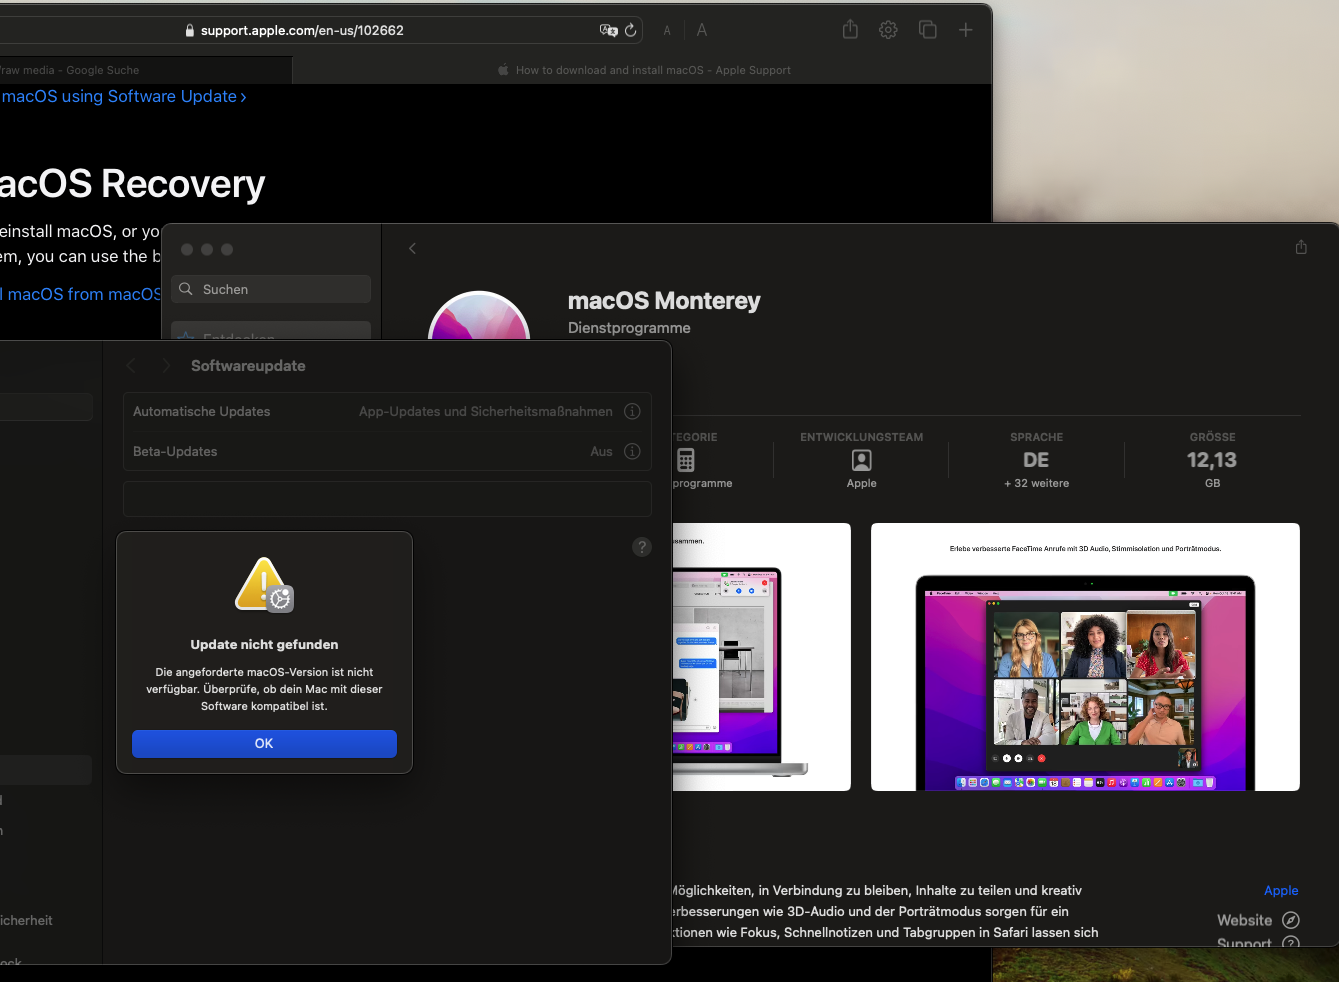Go back using the App Store chevron

[x=412, y=248]
